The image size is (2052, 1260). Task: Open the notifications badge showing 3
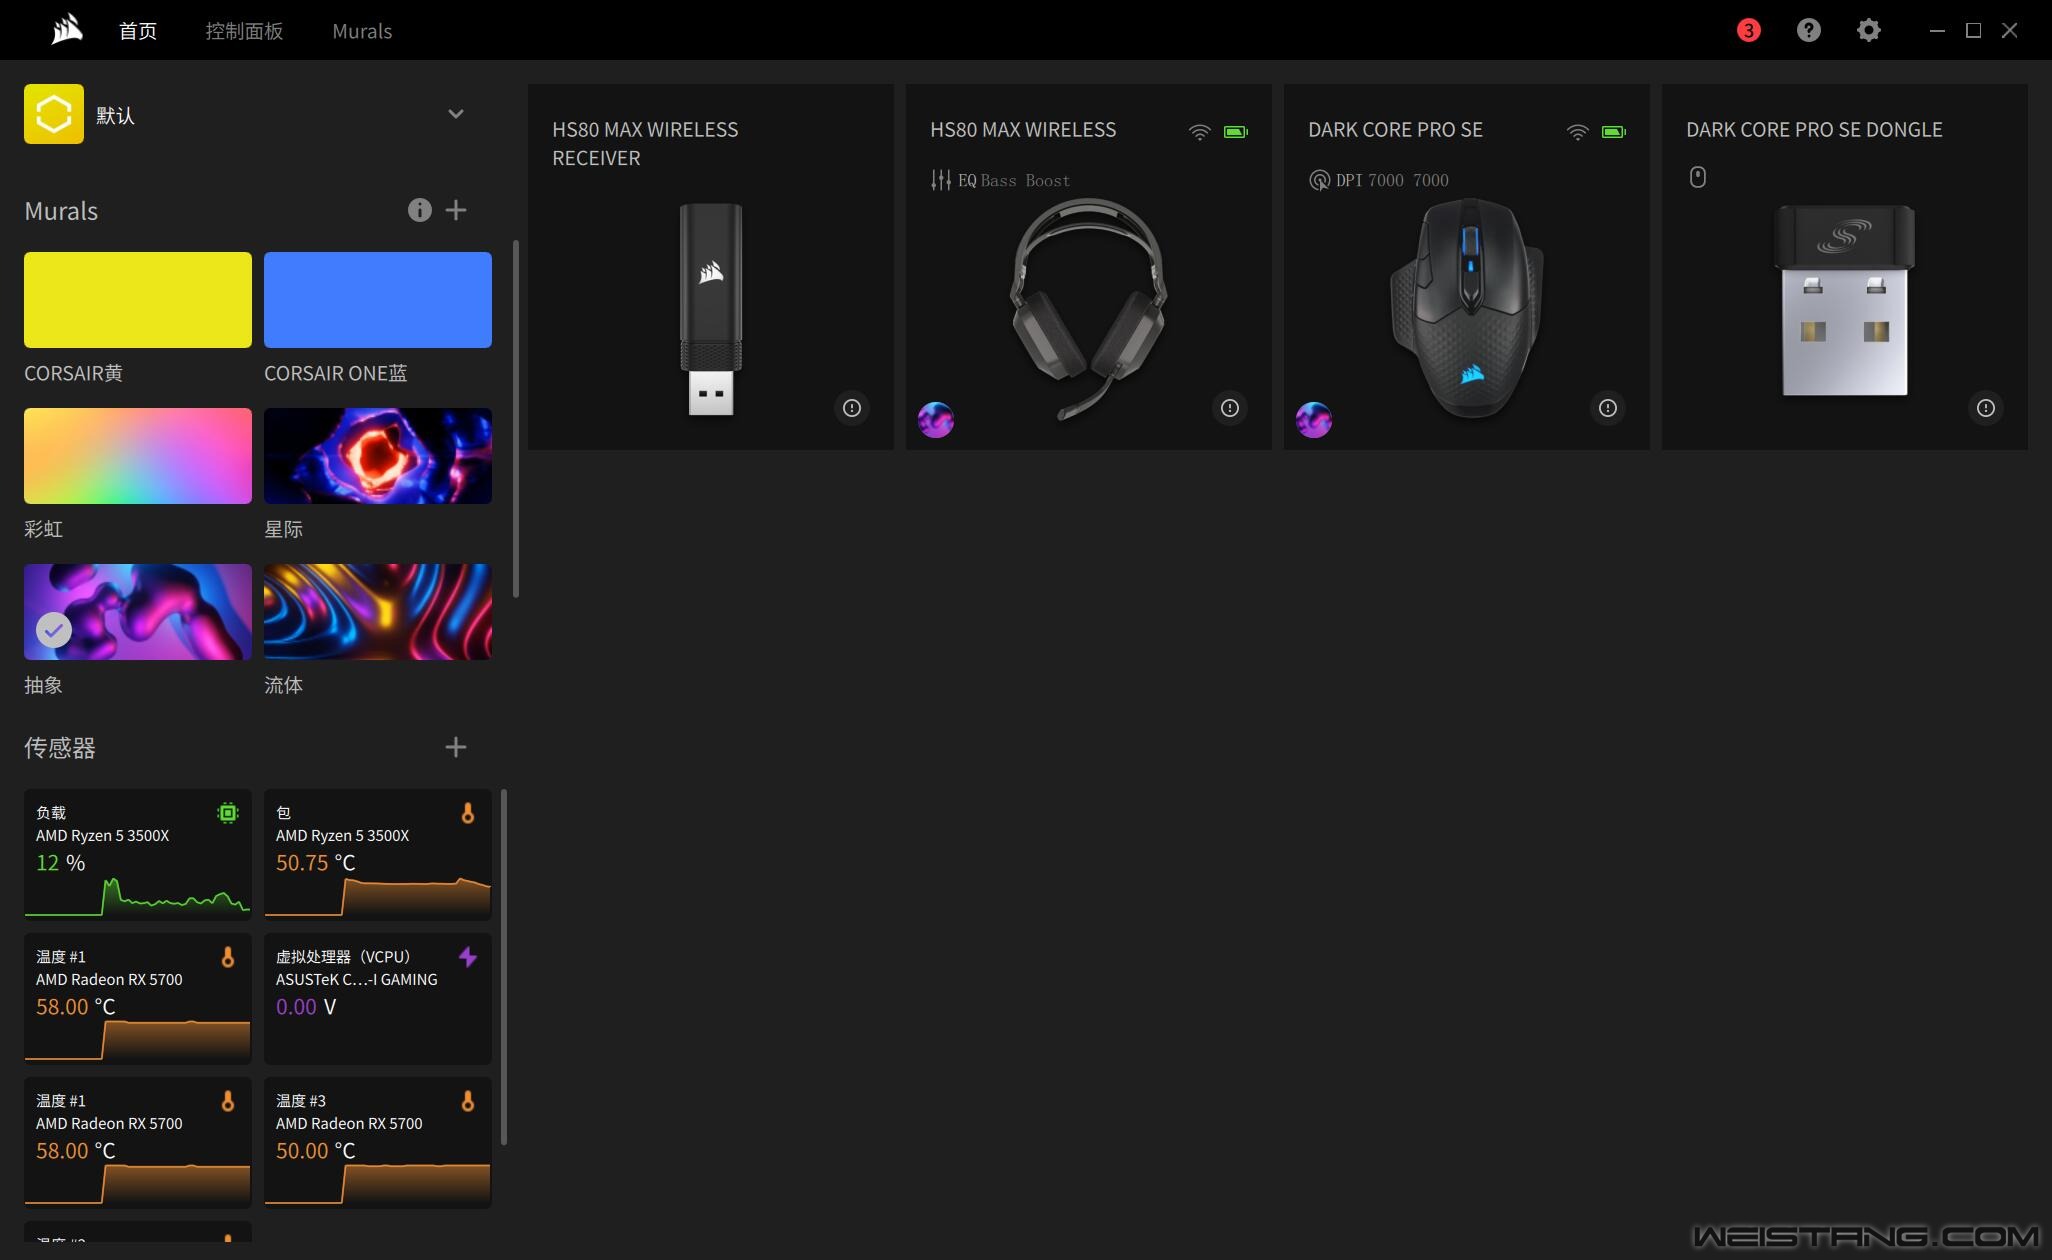(1748, 30)
